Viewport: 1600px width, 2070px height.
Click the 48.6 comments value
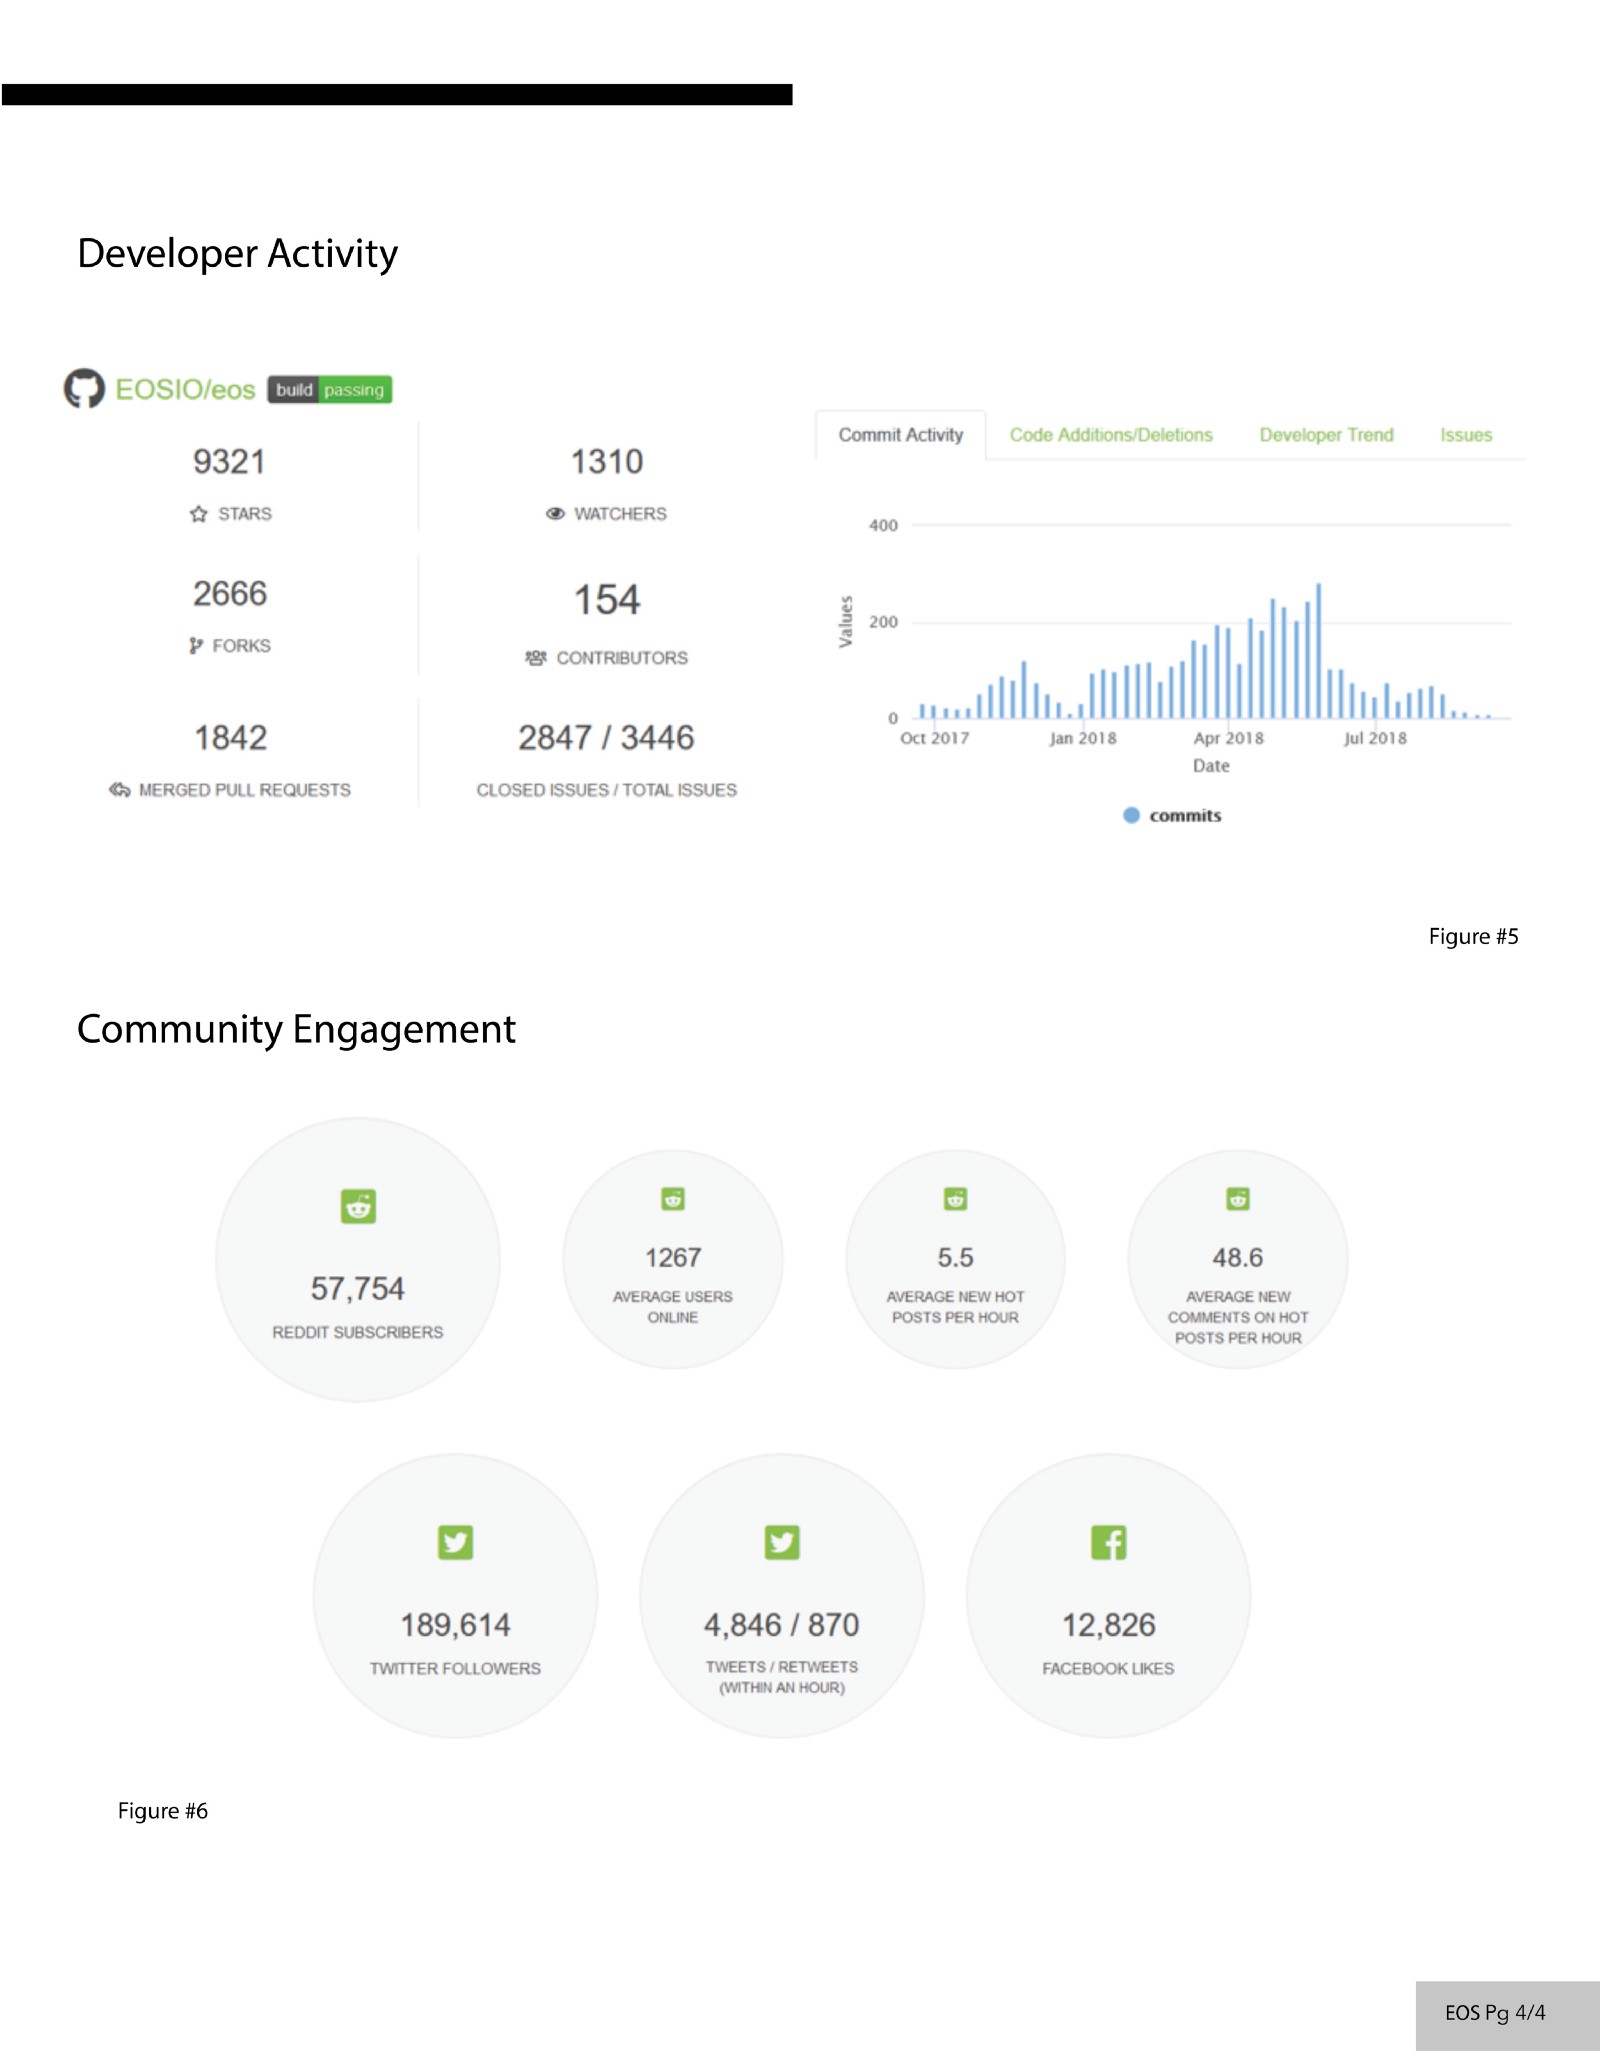click(x=1238, y=1258)
